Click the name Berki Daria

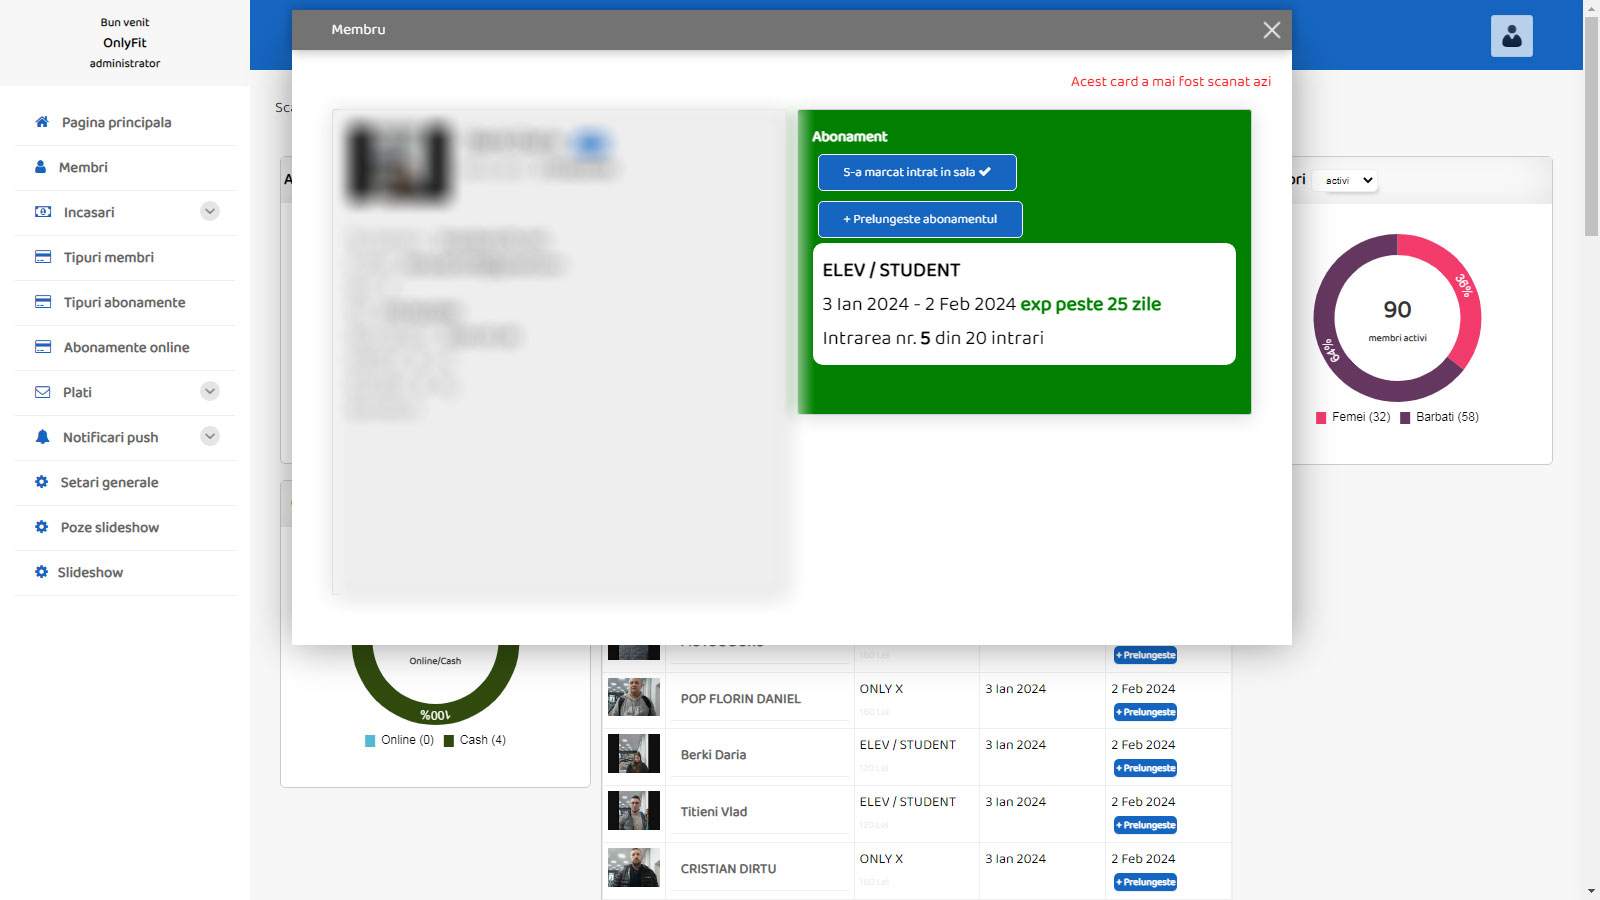[x=714, y=755]
